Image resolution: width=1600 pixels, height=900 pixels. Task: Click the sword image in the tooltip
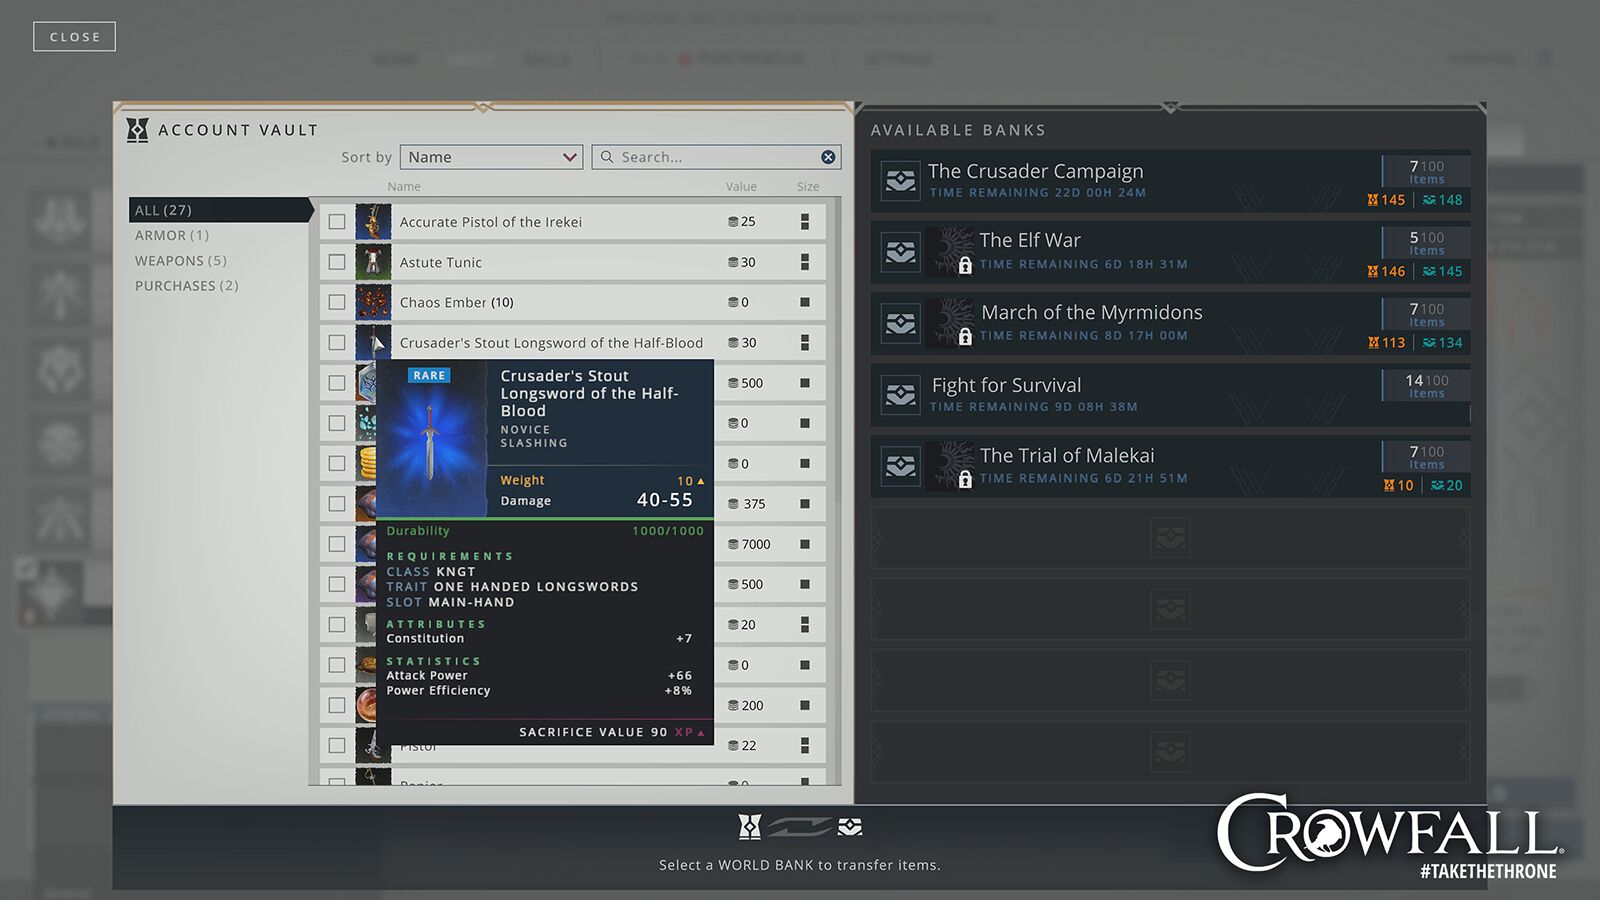click(x=431, y=441)
